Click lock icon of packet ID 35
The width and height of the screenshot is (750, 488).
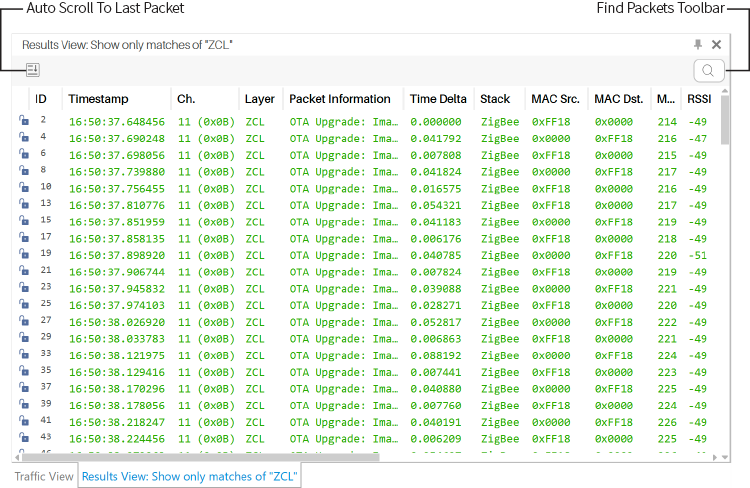(x=23, y=371)
